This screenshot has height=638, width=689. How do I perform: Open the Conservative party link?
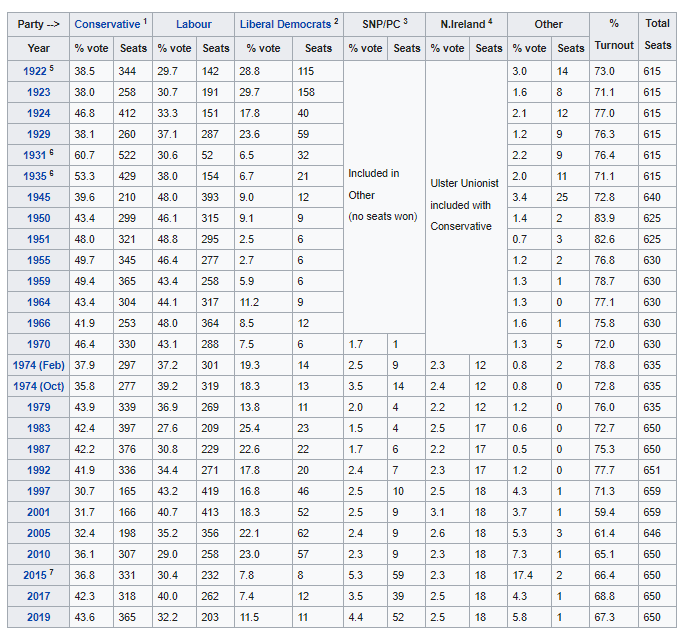pos(107,24)
